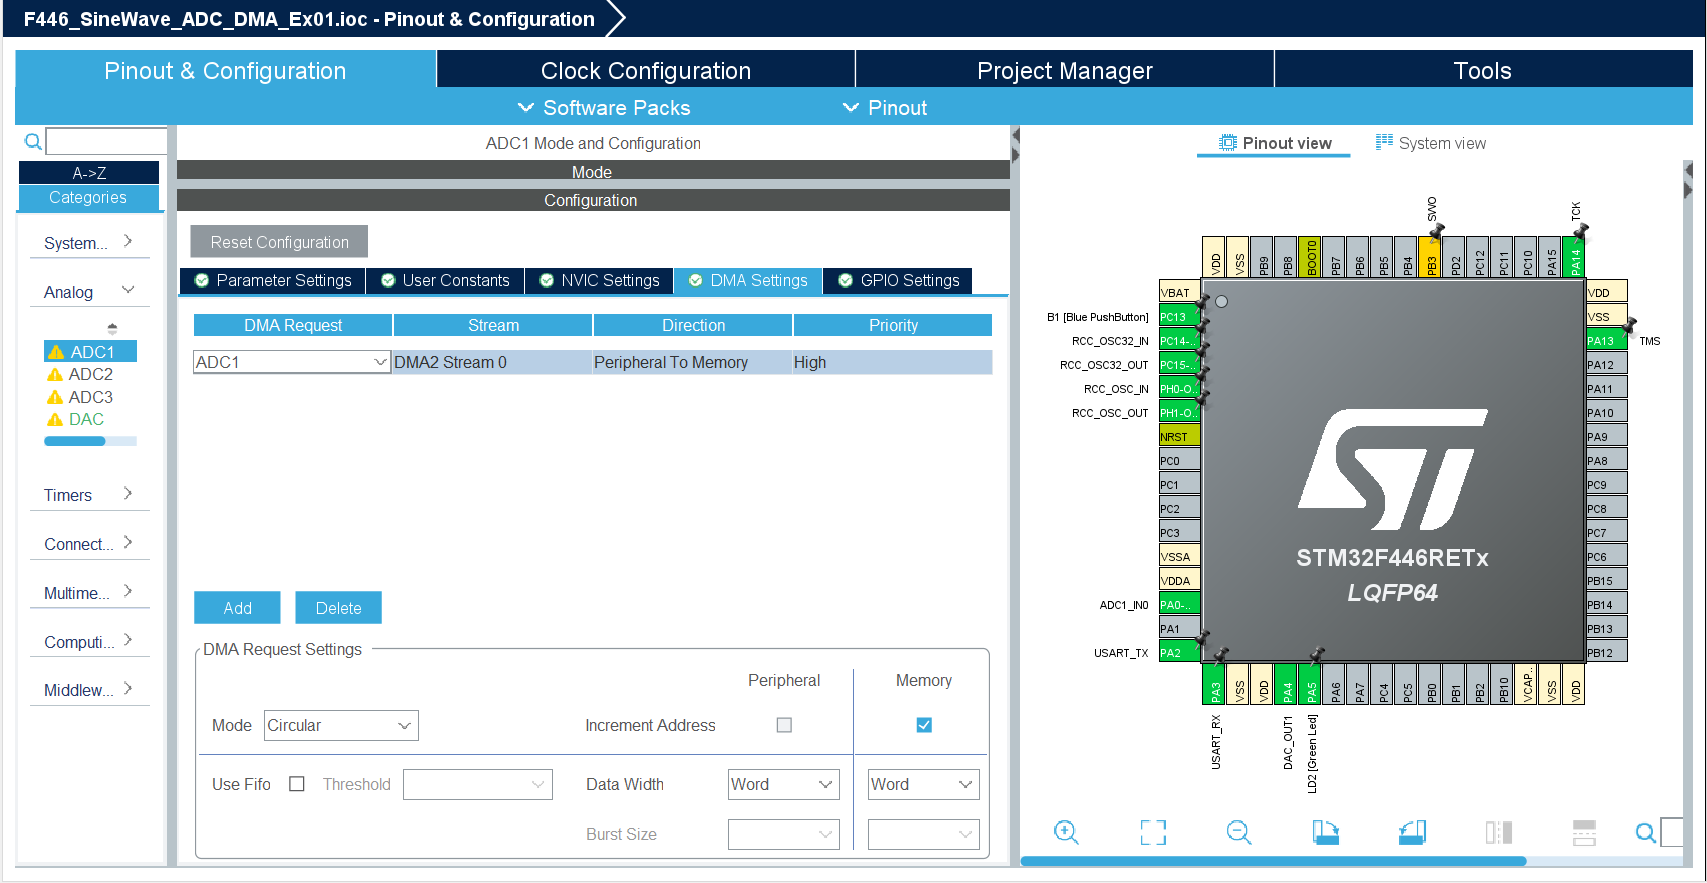Click the Pinout view chip icon
Image resolution: width=1707 pixels, height=883 pixels.
(x=1227, y=143)
